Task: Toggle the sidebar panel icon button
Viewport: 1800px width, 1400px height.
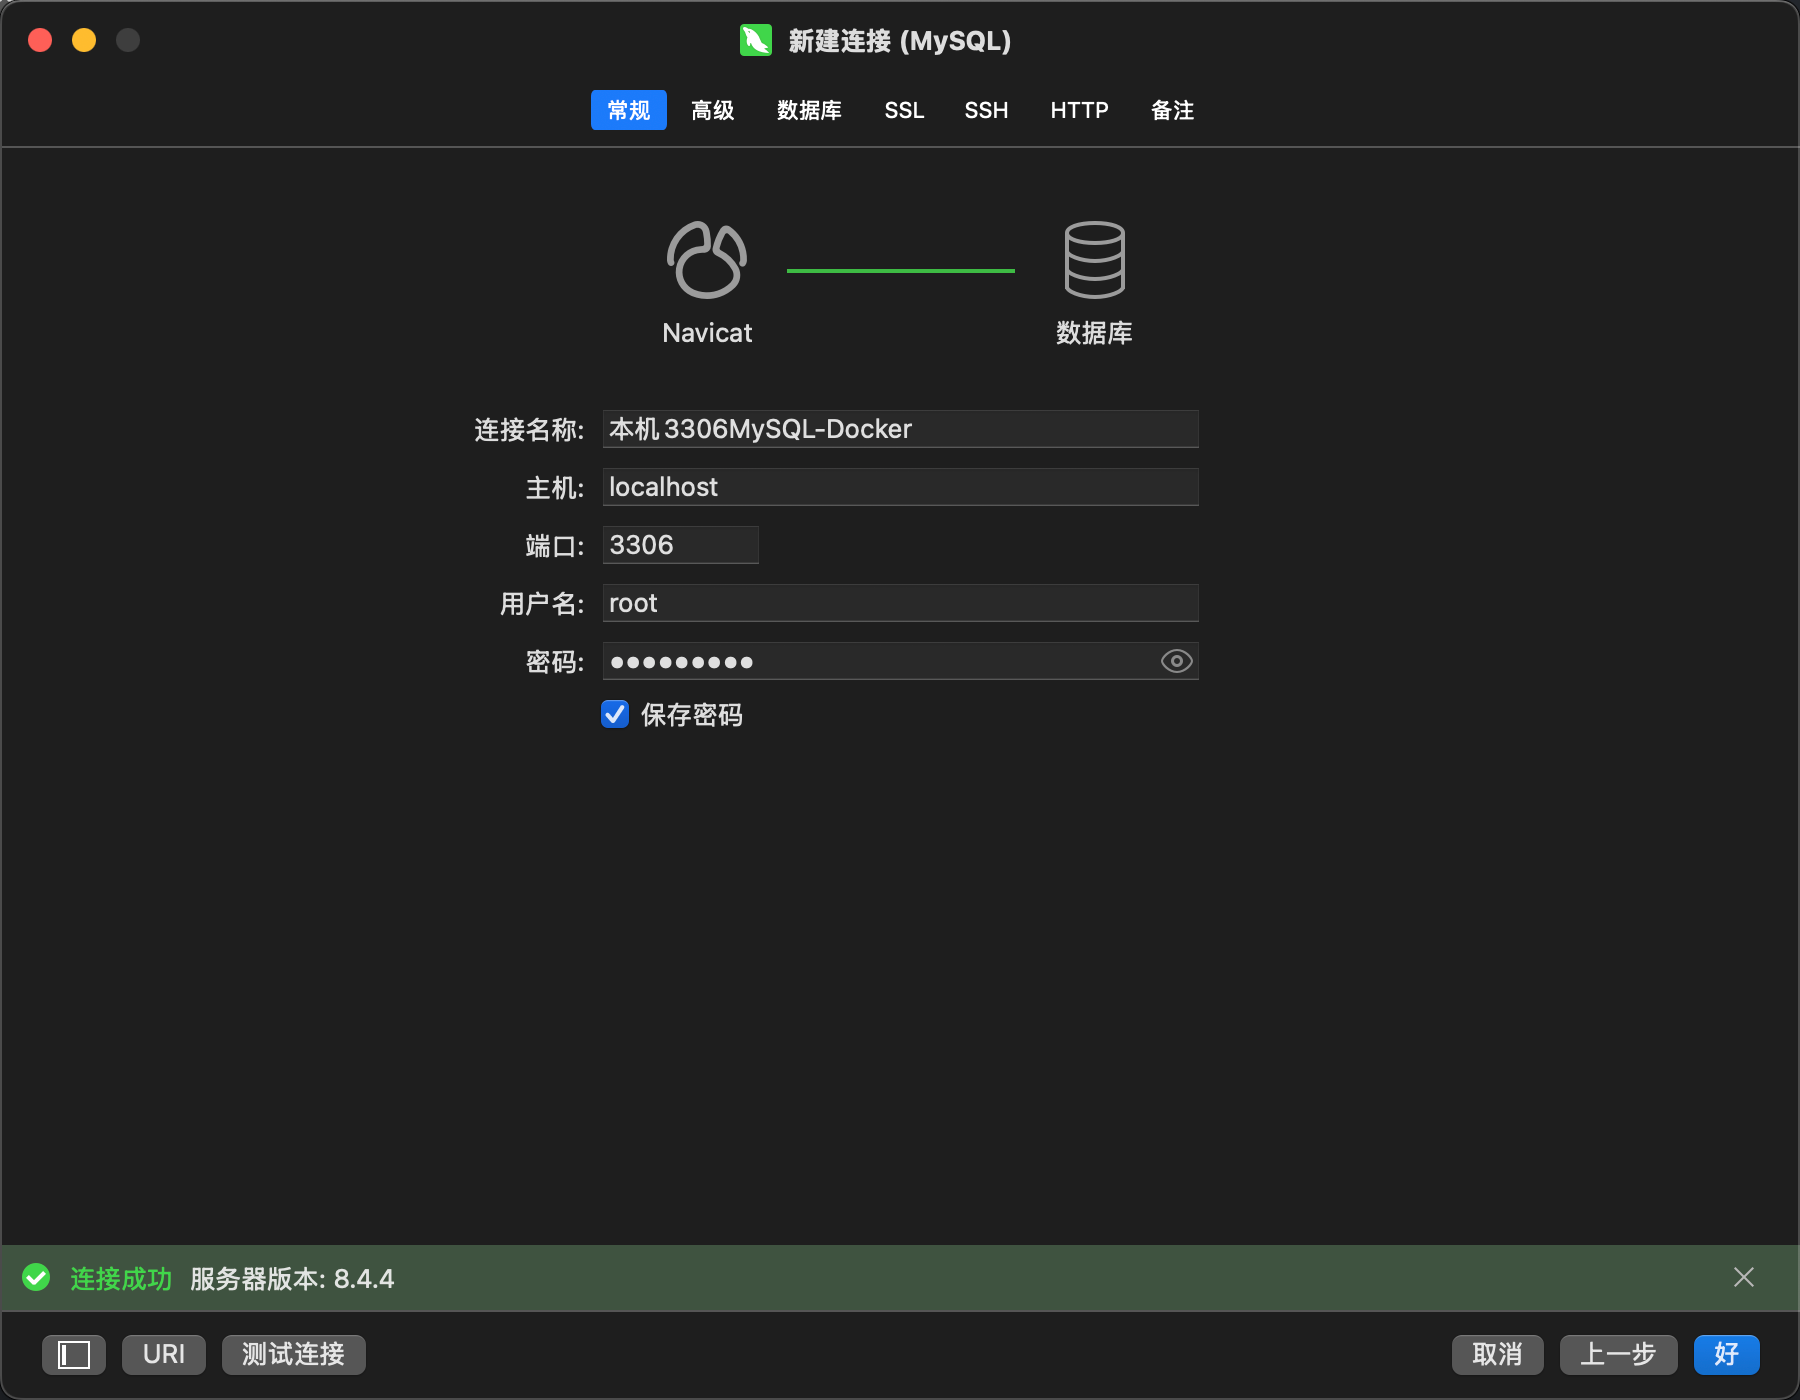Action: [x=74, y=1355]
